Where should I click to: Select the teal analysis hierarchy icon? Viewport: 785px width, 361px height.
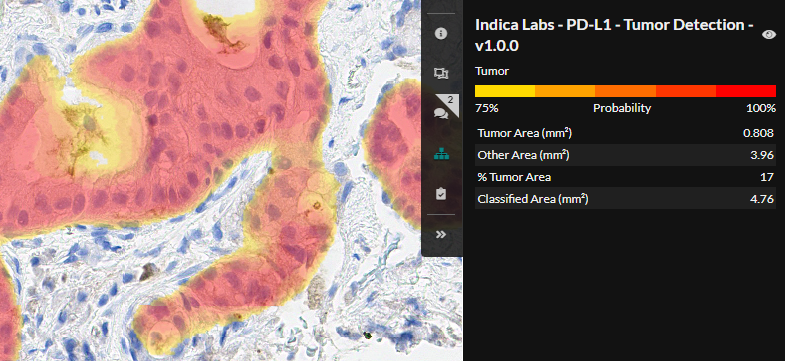tap(441, 154)
